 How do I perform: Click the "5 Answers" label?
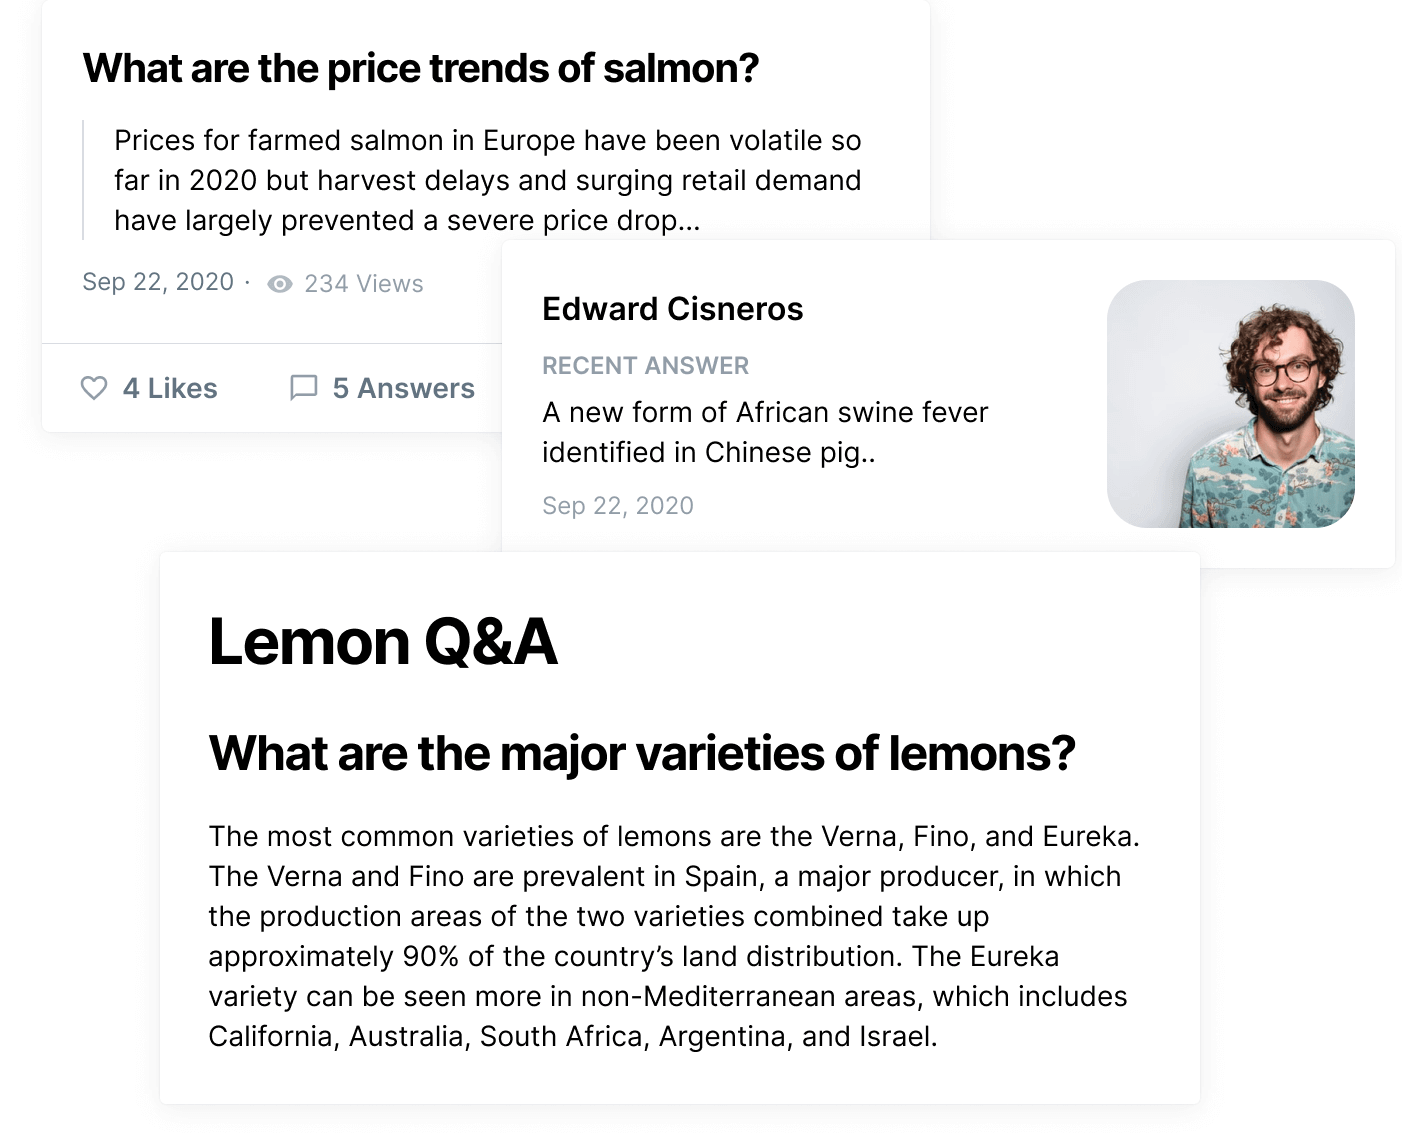(403, 388)
